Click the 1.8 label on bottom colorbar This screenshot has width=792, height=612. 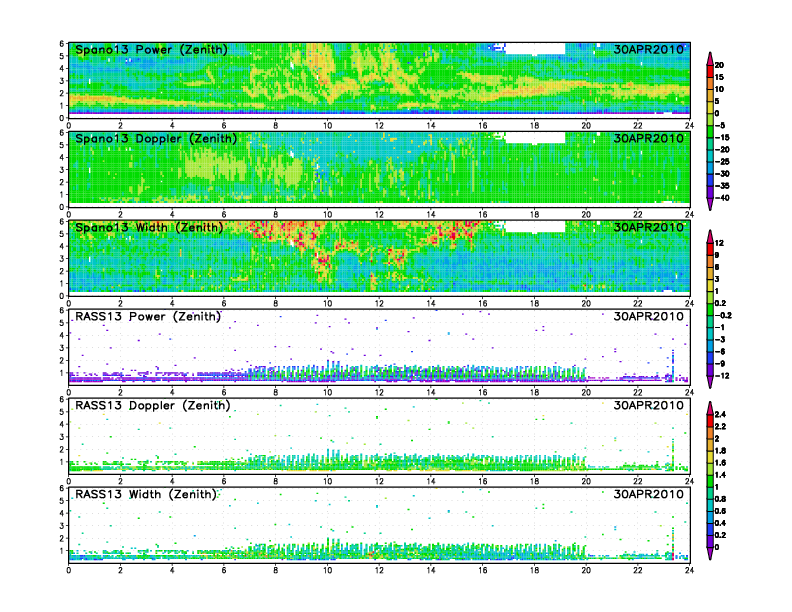click(x=720, y=450)
